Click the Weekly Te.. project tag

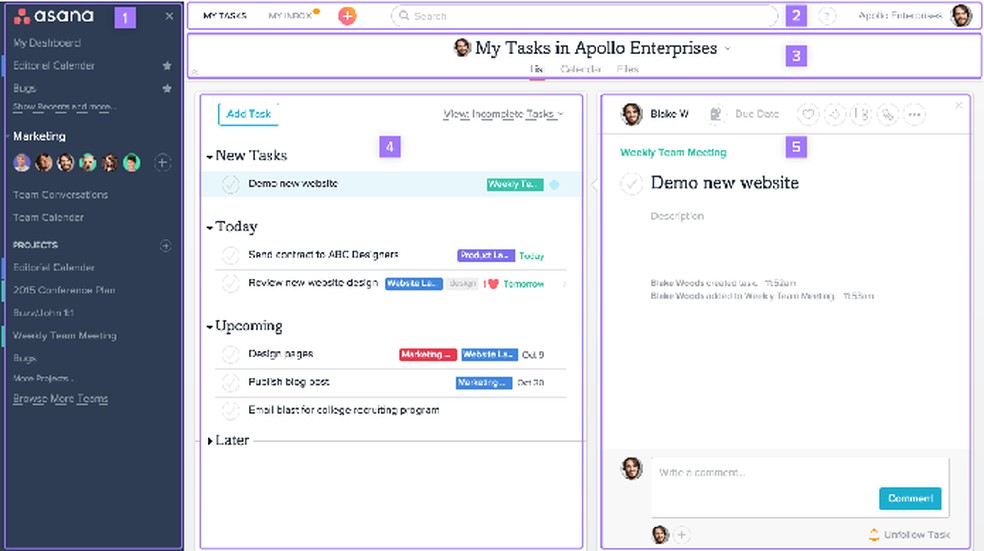click(515, 185)
